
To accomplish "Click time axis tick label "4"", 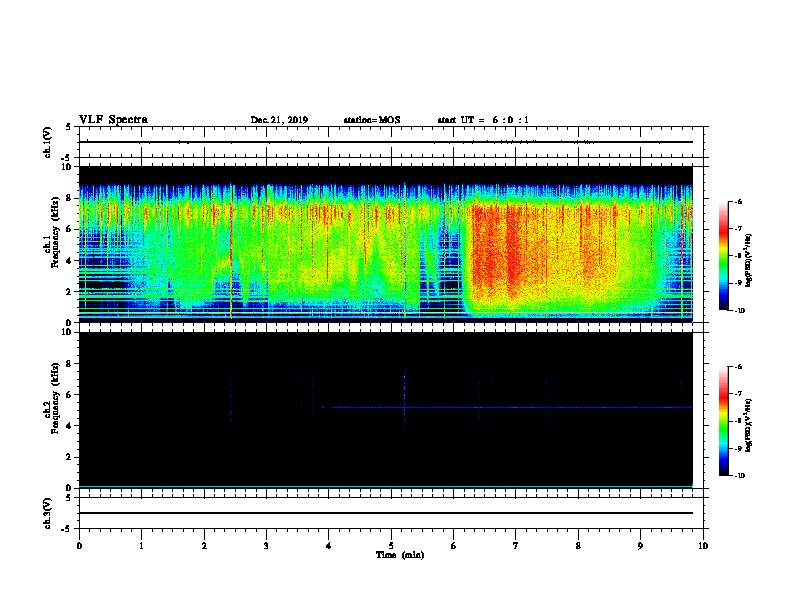I will coord(329,546).
